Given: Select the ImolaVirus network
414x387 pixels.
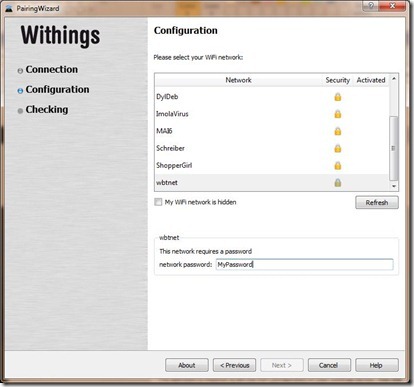Looking at the screenshot, I should pyautogui.click(x=272, y=114).
